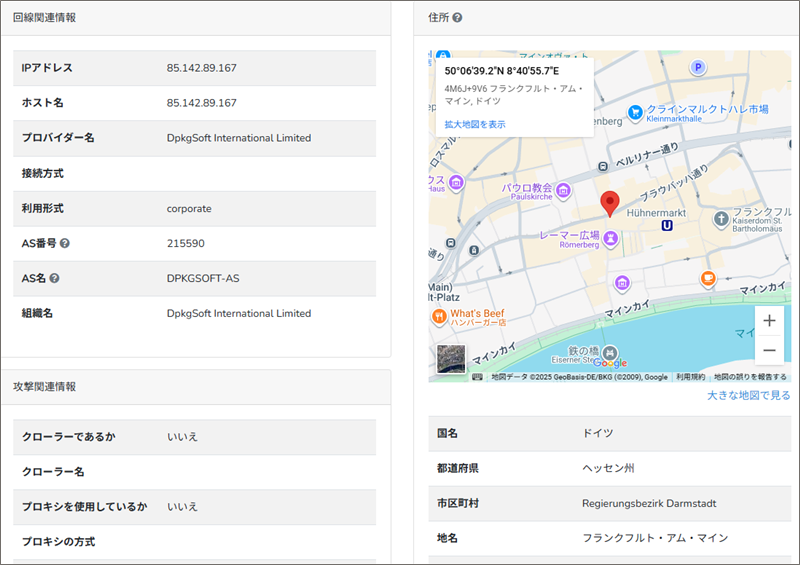The width and height of the screenshot is (800, 565).
Task: Click the Römerberg landmark marker icon
Action: click(x=609, y=237)
